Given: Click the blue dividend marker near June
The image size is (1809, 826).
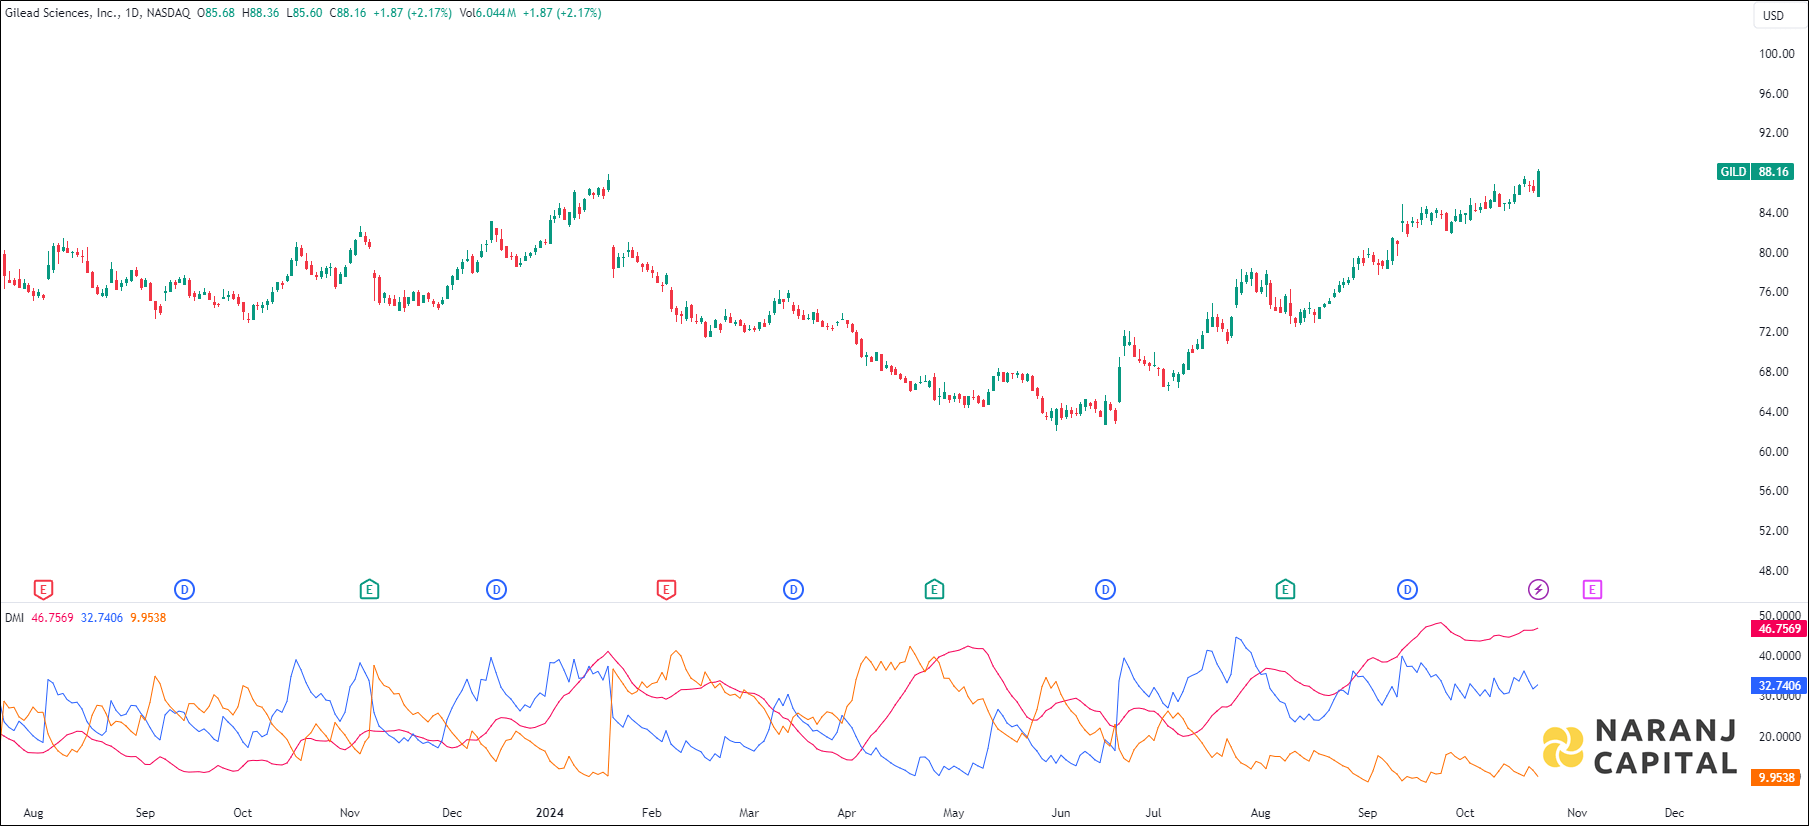Looking at the screenshot, I should (x=1105, y=590).
